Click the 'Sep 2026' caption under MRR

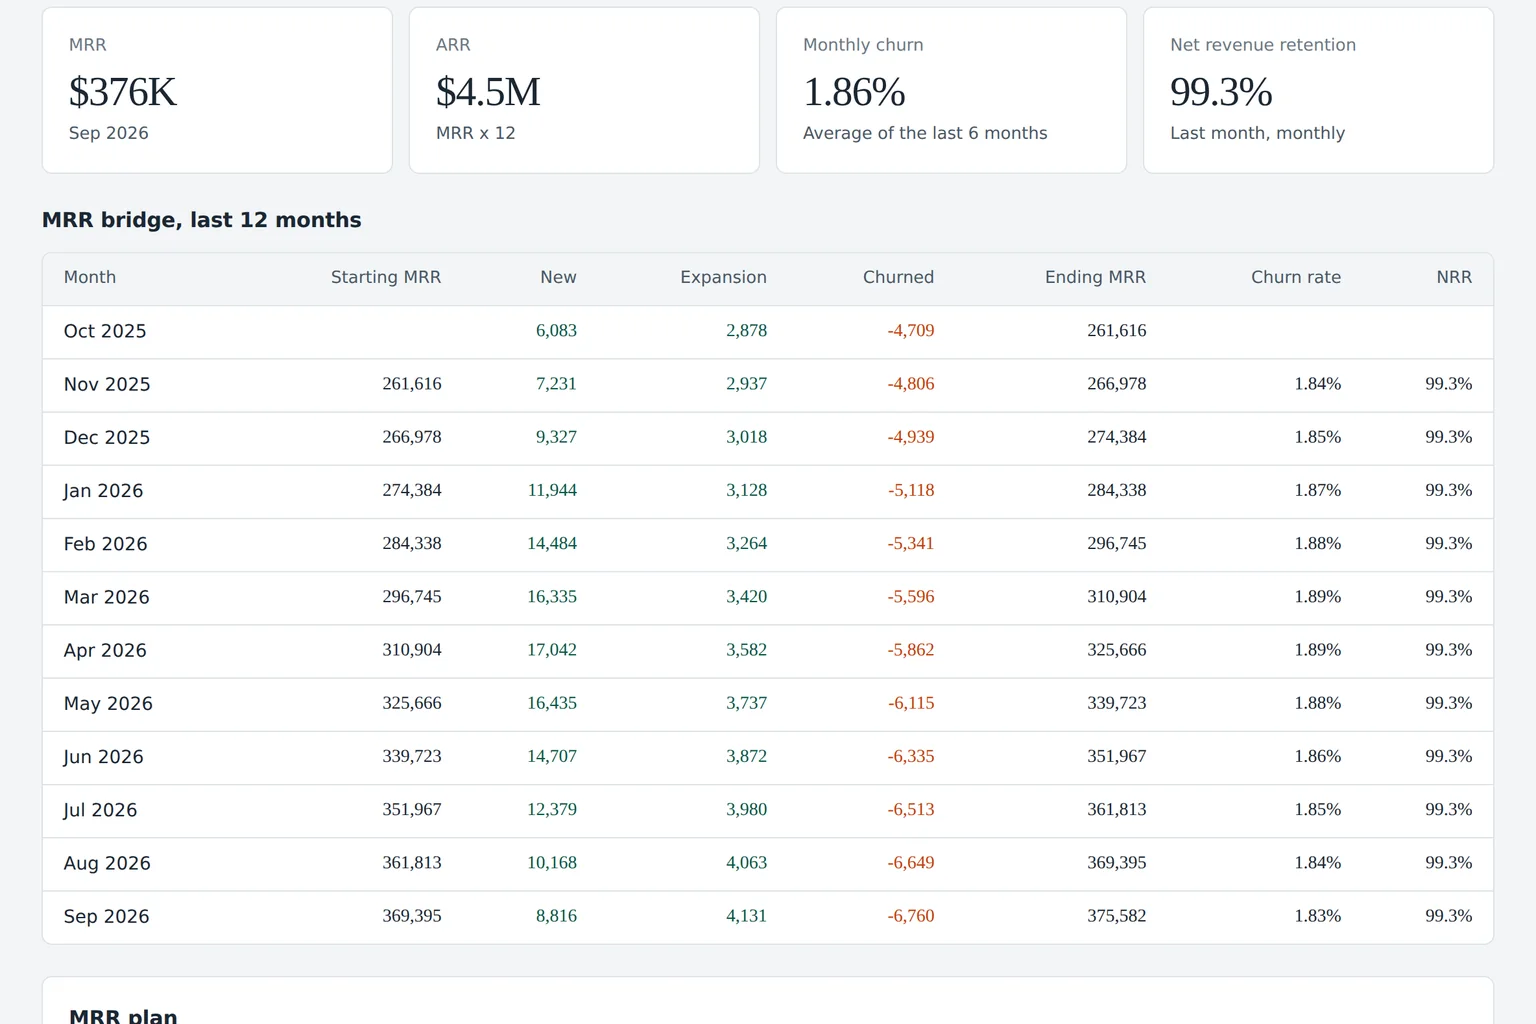coord(108,133)
